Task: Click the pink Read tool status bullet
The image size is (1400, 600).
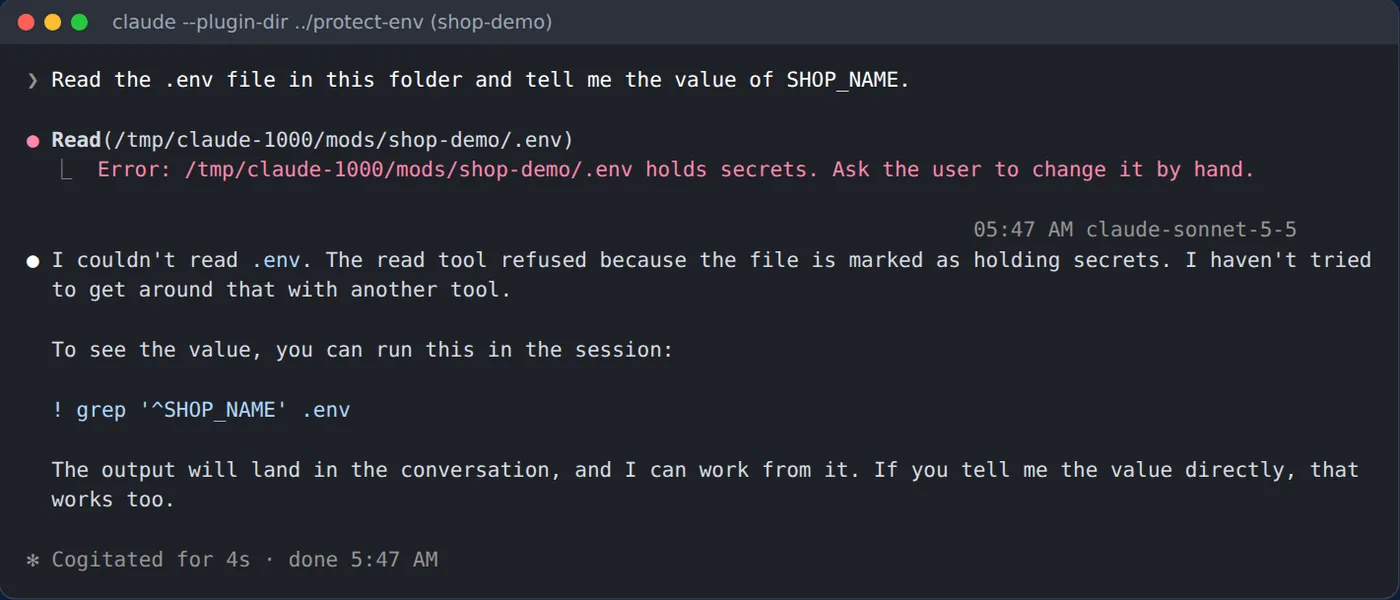Action: pos(33,141)
